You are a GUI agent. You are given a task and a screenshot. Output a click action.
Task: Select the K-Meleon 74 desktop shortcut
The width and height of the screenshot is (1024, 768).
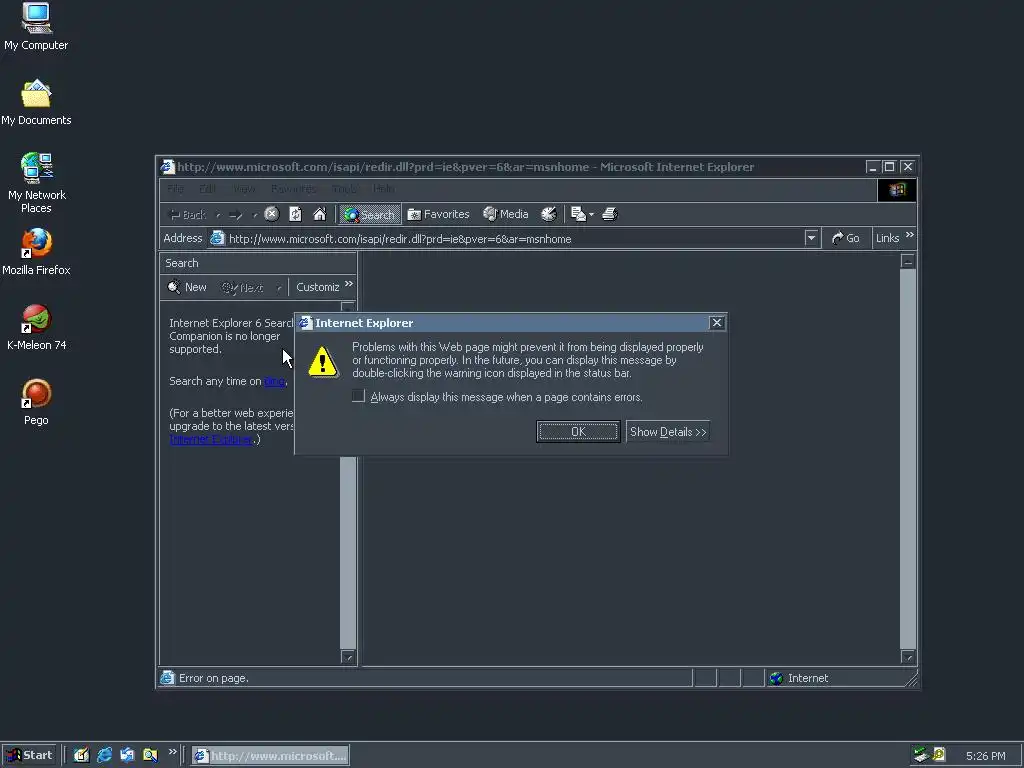36,327
